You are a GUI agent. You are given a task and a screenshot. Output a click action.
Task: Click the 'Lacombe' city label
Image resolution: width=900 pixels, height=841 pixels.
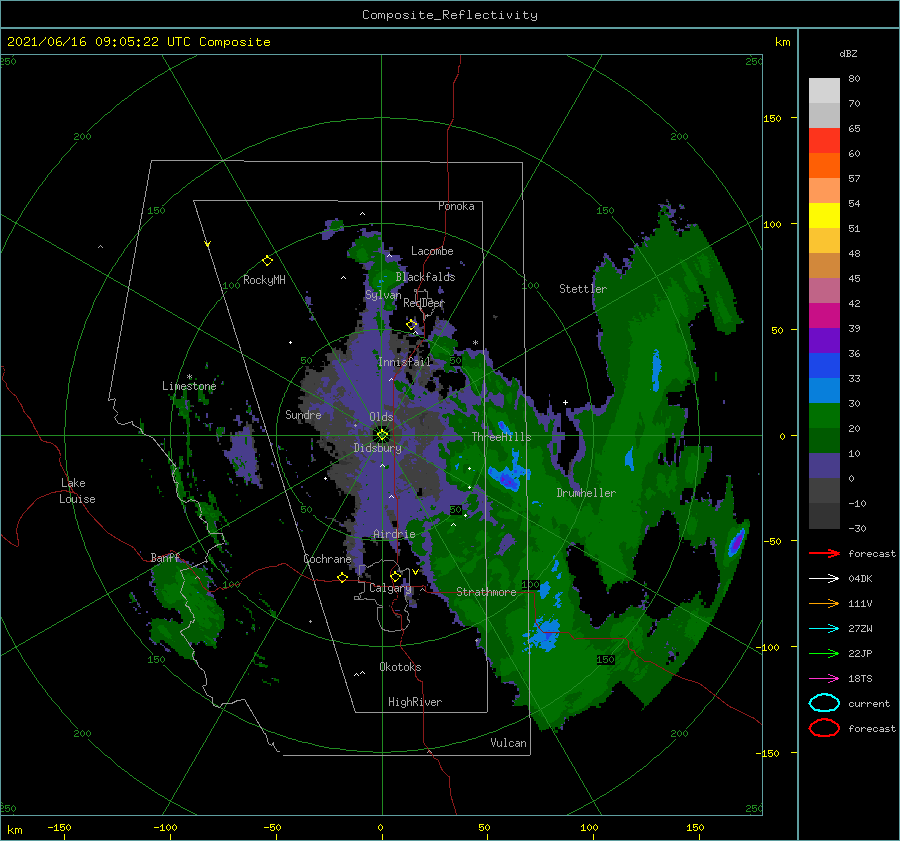tap(432, 251)
